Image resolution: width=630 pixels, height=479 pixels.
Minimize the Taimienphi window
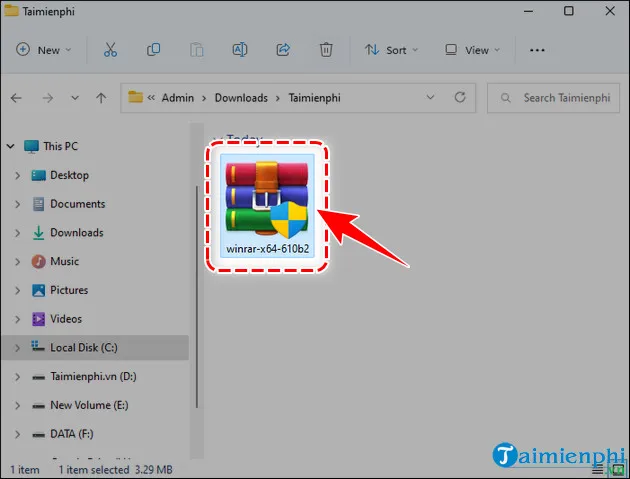[x=528, y=11]
